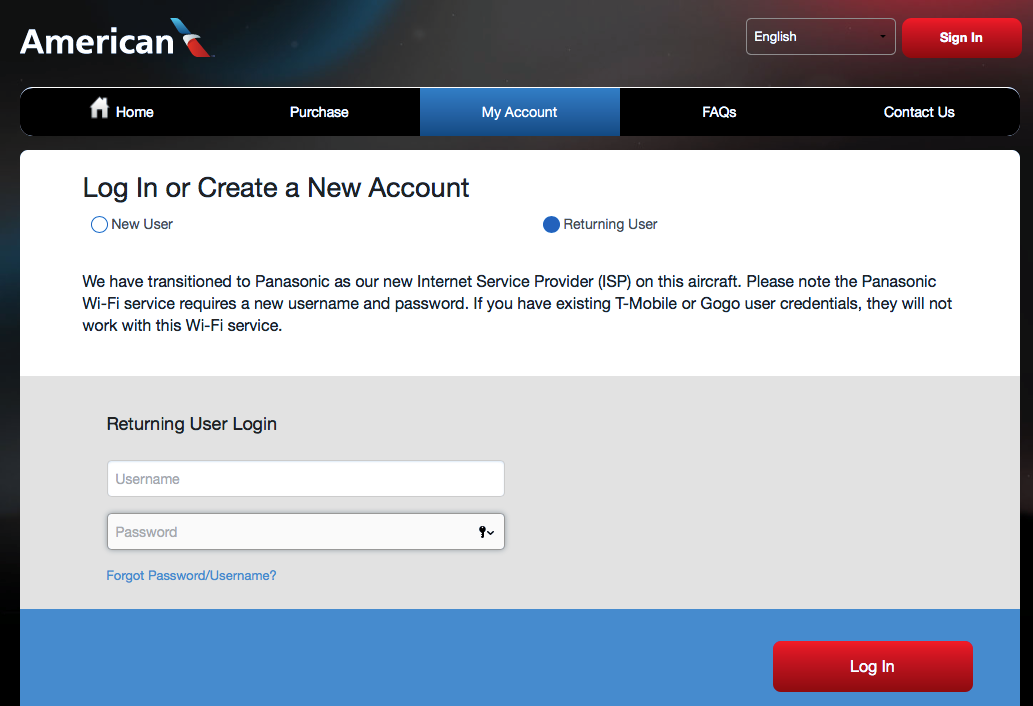Screen dimensions: 1033x706
Task: Open the password key autofill icon
Action: (x=486, y=532)
